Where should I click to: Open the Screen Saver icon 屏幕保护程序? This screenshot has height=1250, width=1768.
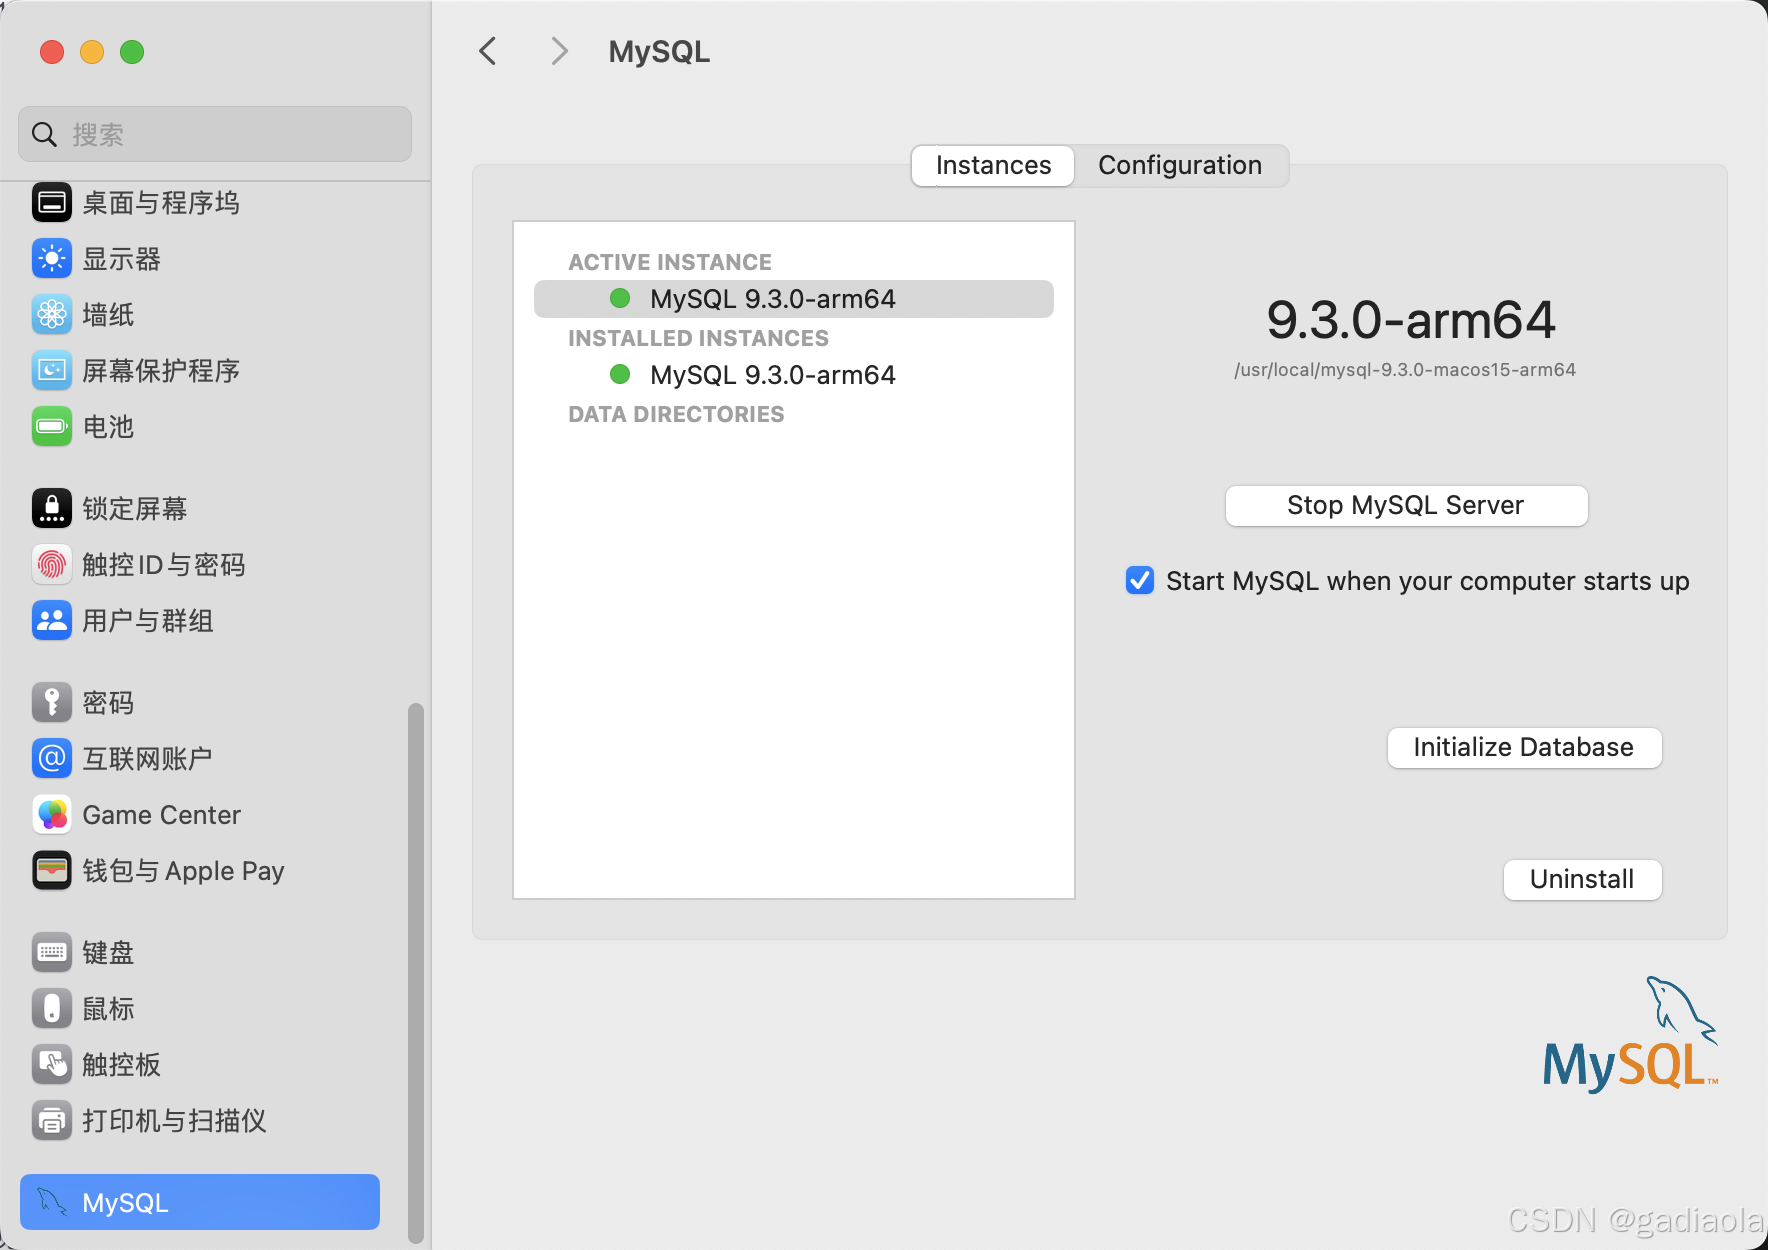[x=52, y=371]
